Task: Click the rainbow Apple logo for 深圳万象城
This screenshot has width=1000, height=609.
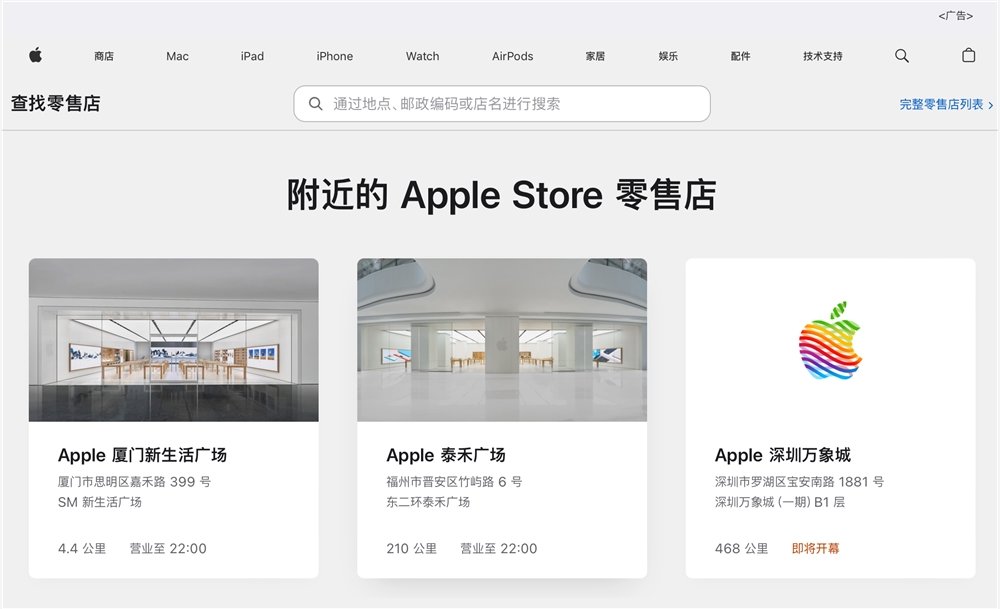Action: (x=830, y=341)
